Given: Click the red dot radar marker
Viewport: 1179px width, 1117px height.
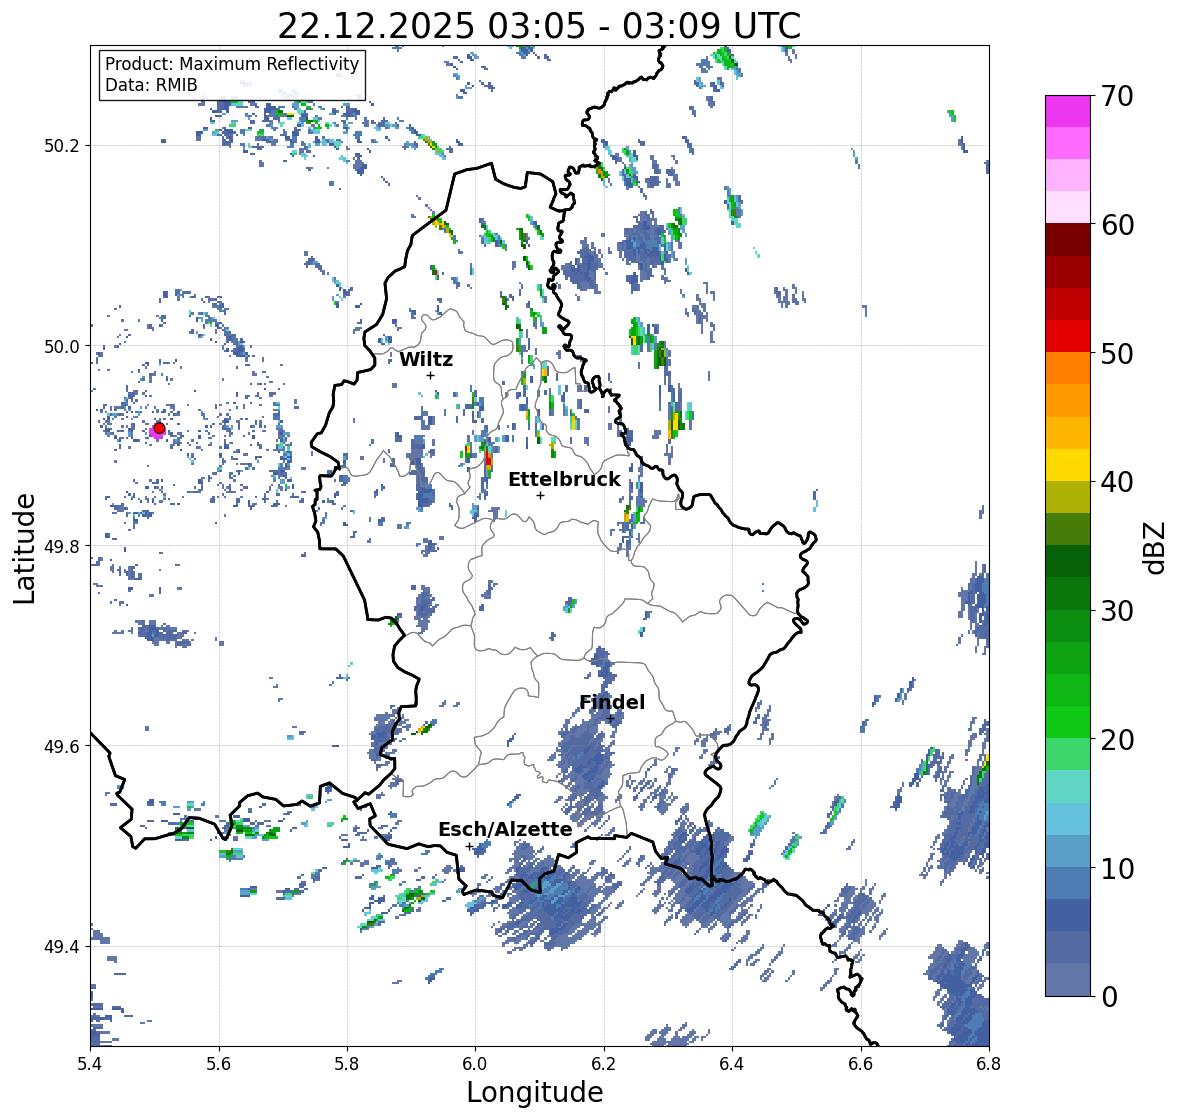Looking at the screenshot, I should click(159, 428).
